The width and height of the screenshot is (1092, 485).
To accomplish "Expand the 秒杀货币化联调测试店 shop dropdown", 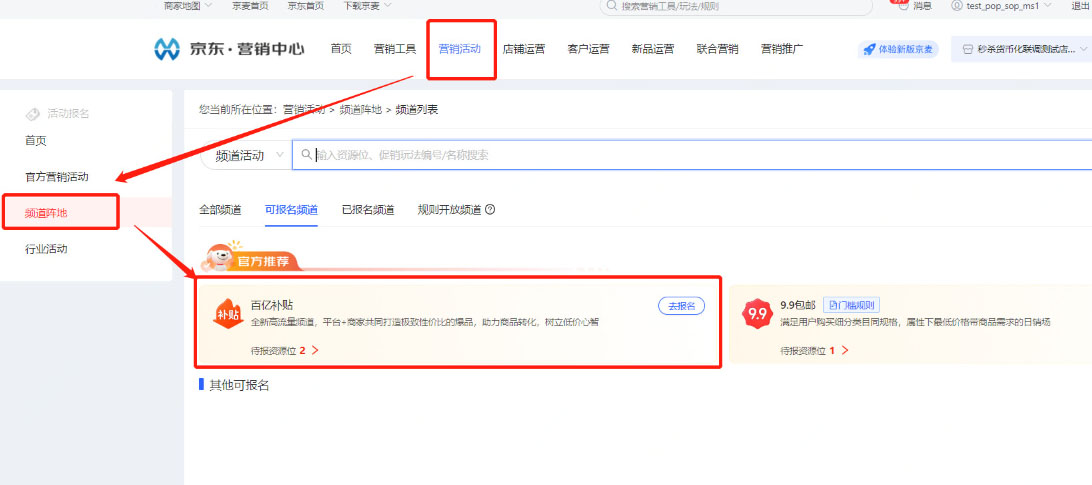I will [x=1021, y=49].
